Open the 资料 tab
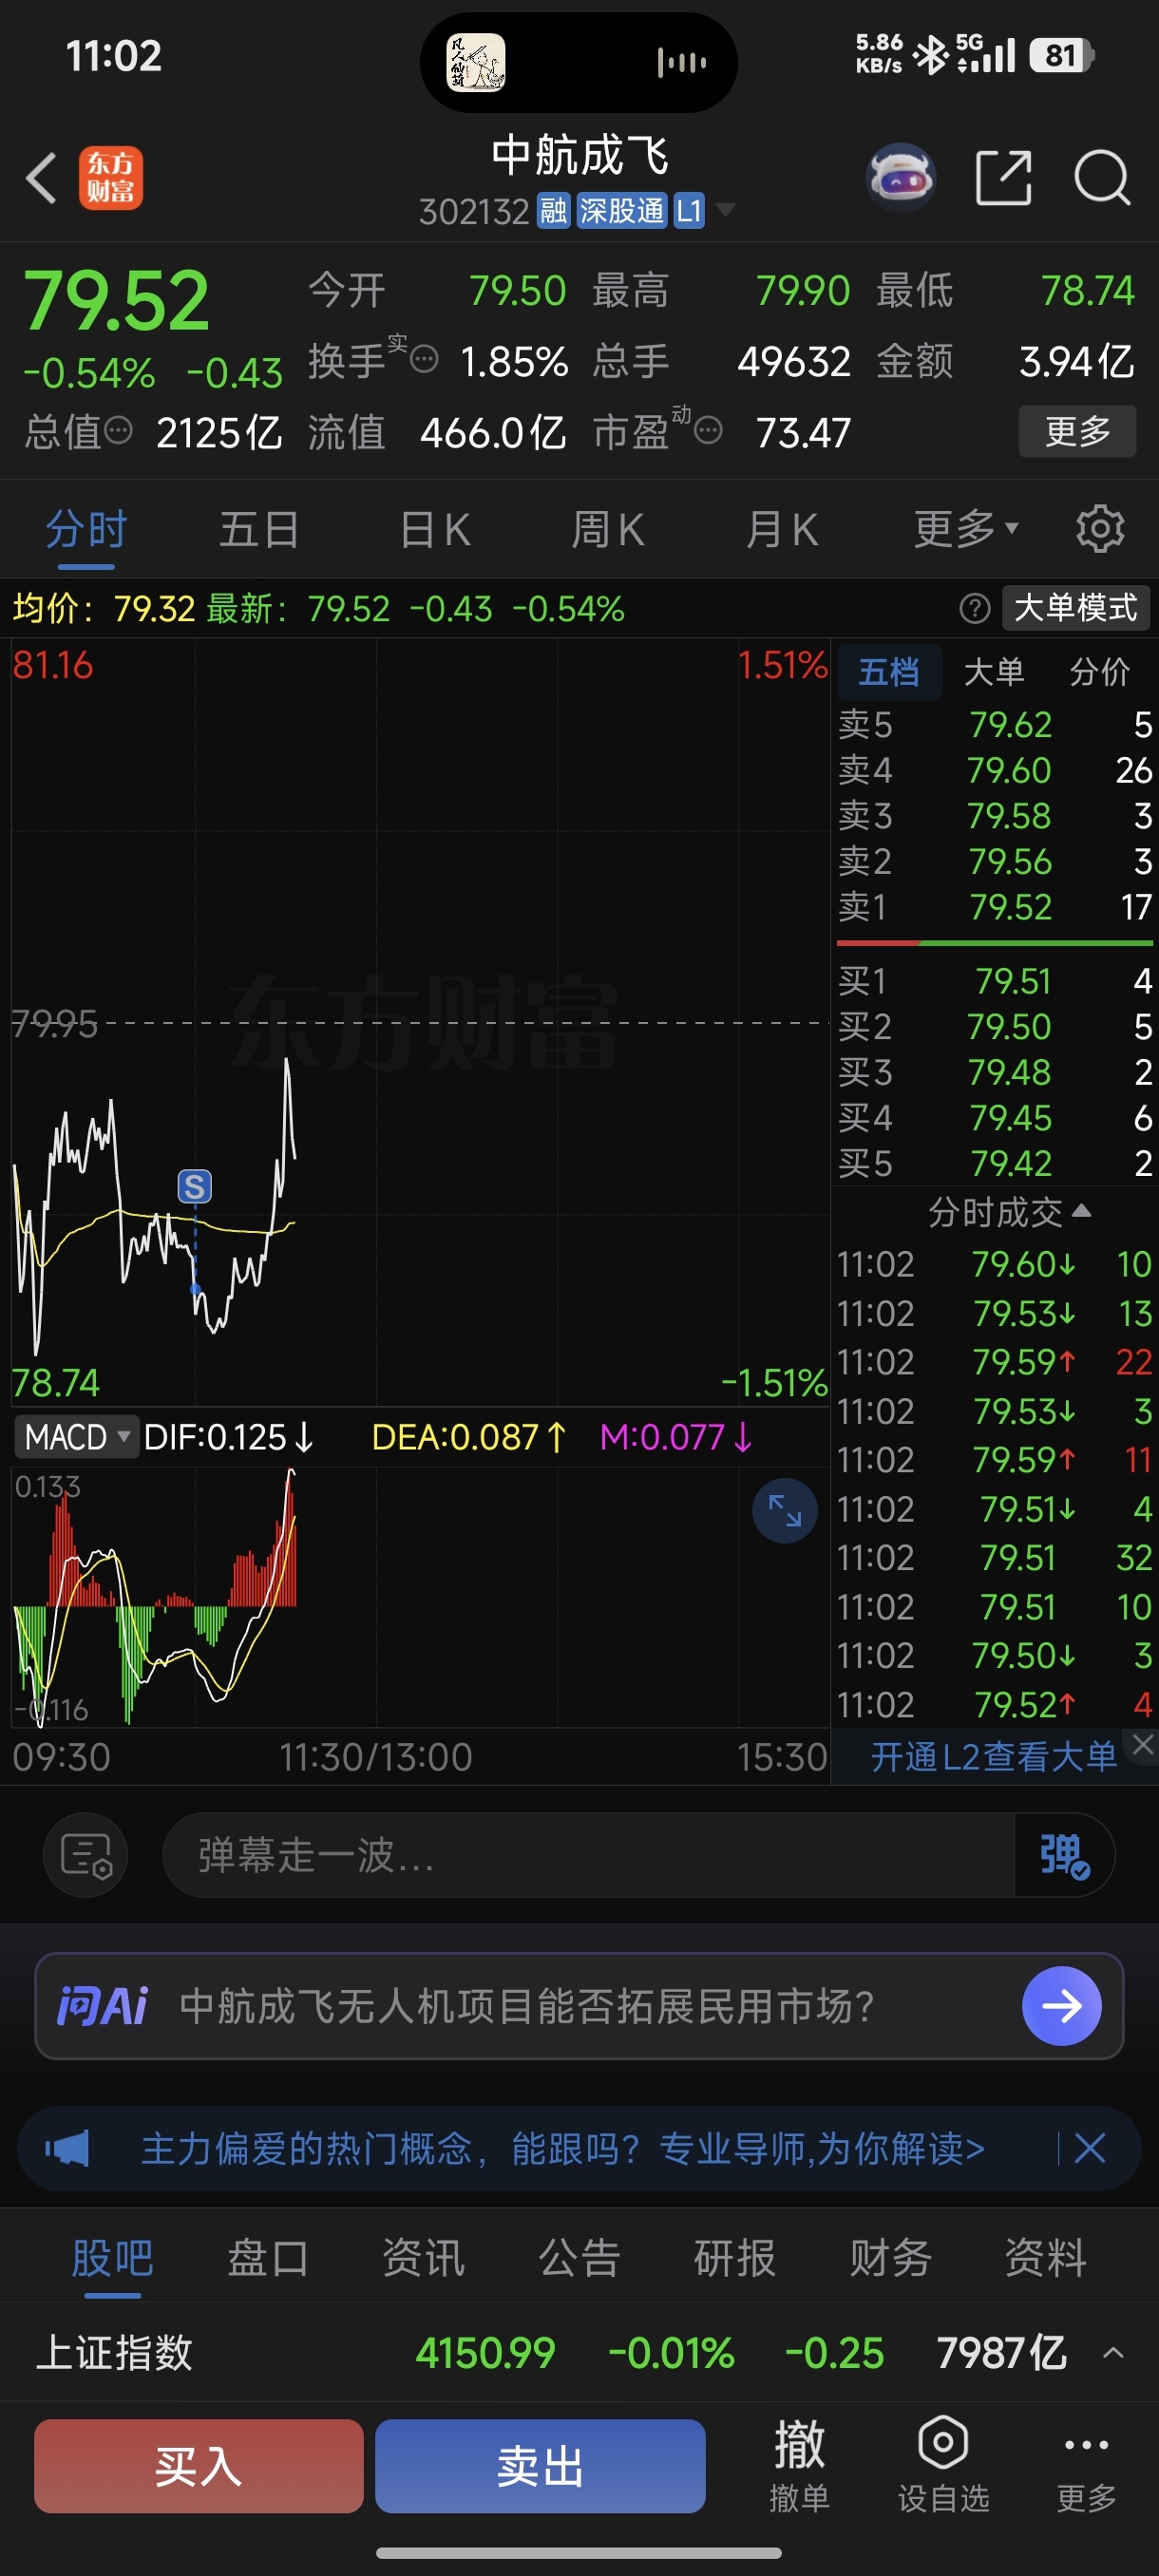The image size is (1159, 2576). pyautogui.click(x=1045, y=2258)
